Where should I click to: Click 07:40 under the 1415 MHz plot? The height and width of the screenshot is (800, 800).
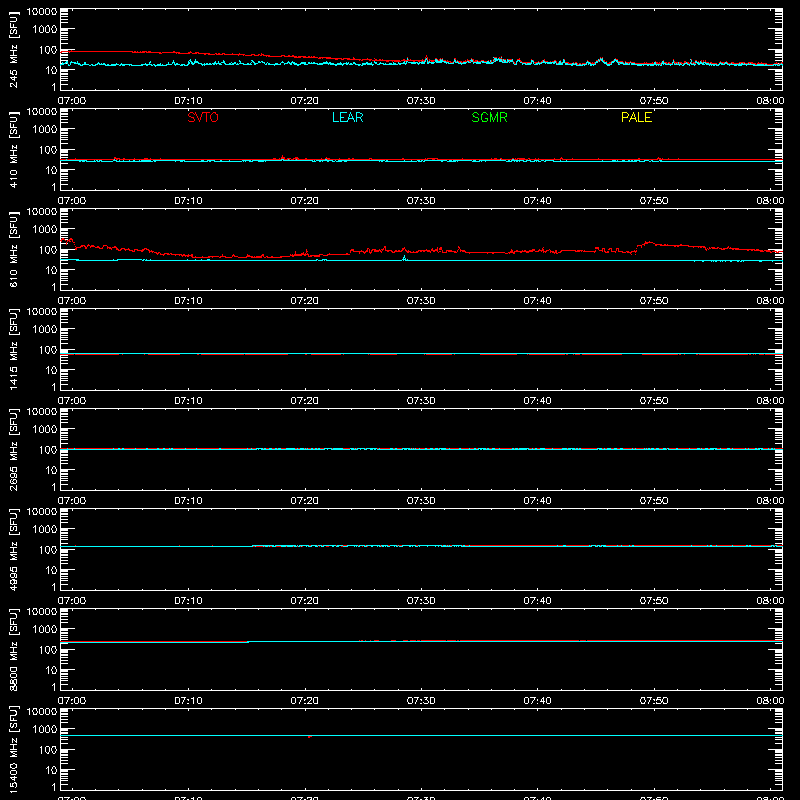[537, 401]
